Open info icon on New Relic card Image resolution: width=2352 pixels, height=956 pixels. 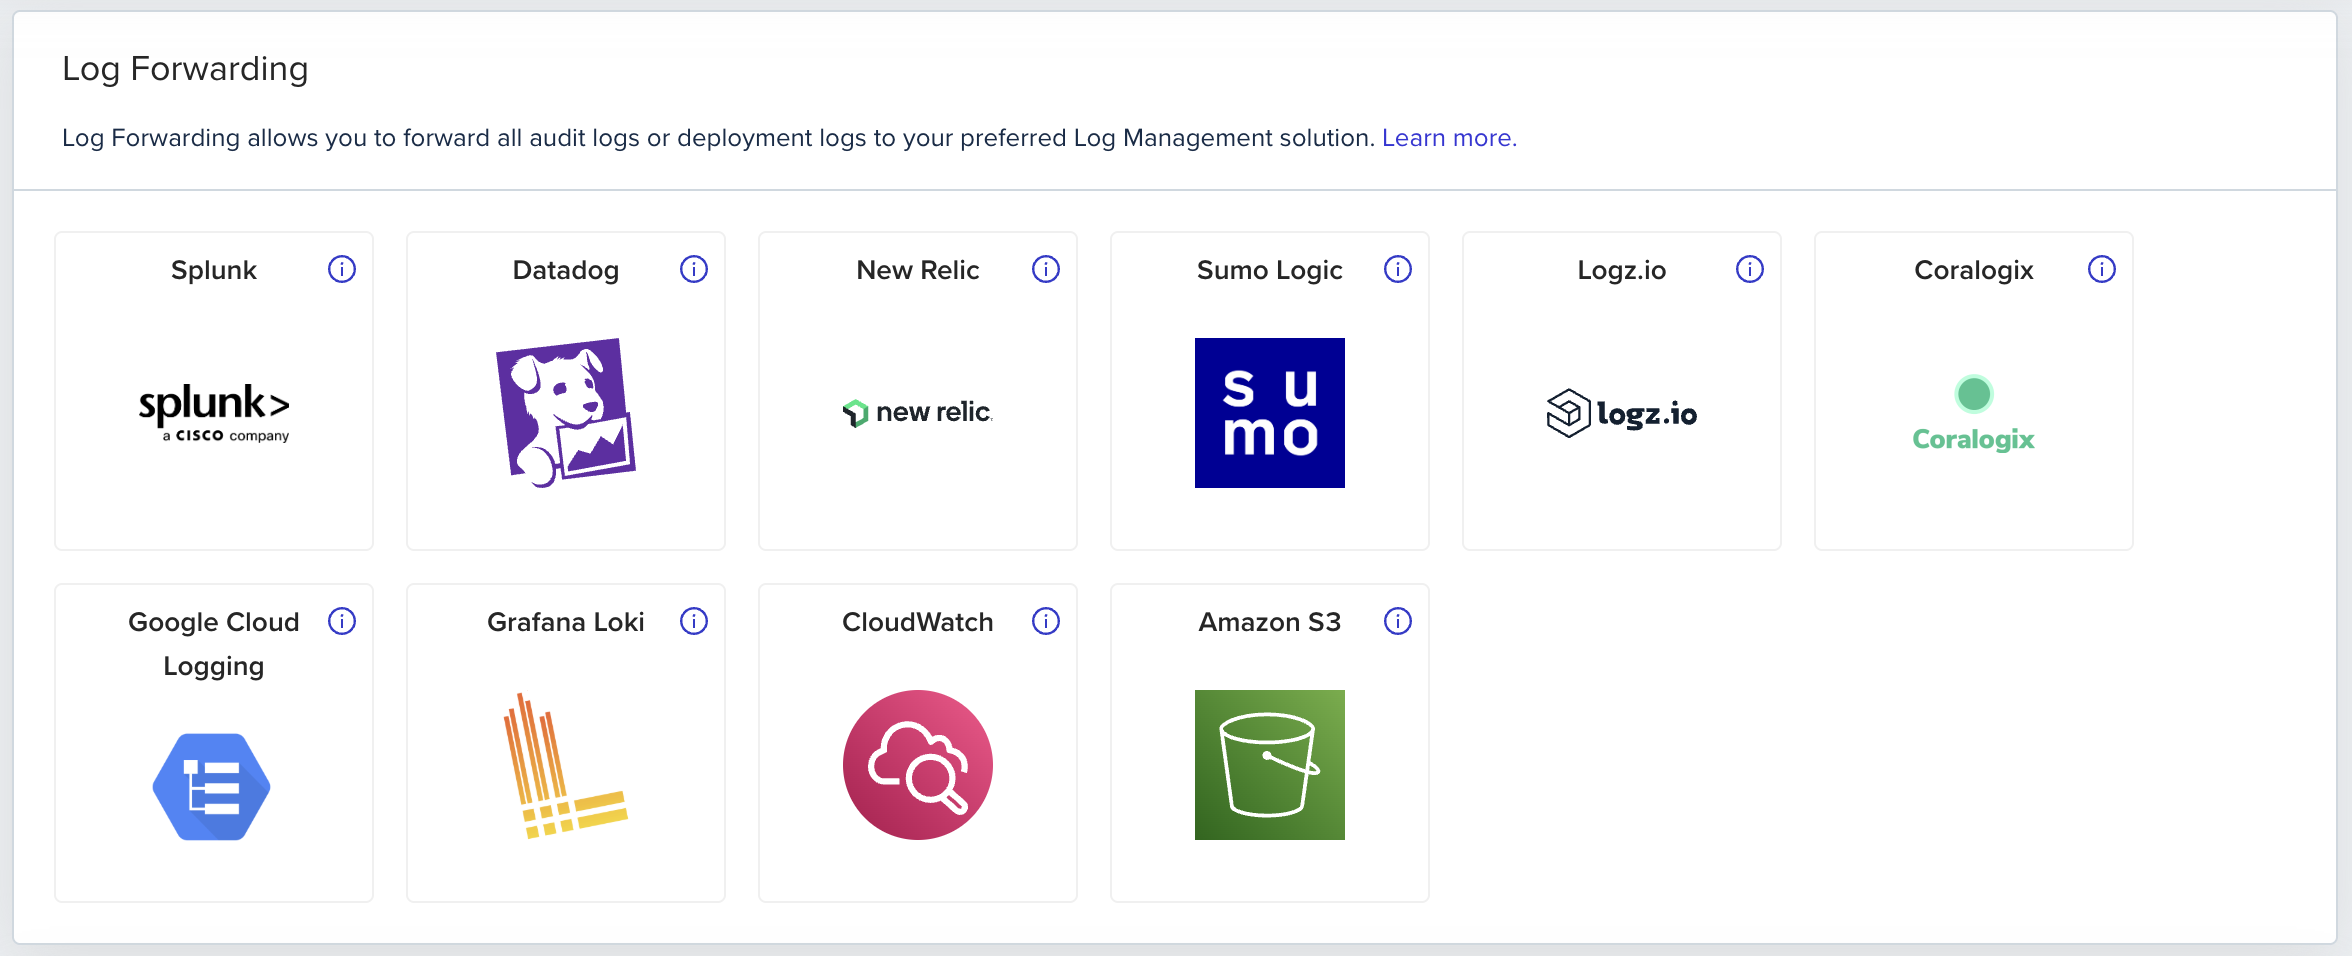pos(1046,269)
